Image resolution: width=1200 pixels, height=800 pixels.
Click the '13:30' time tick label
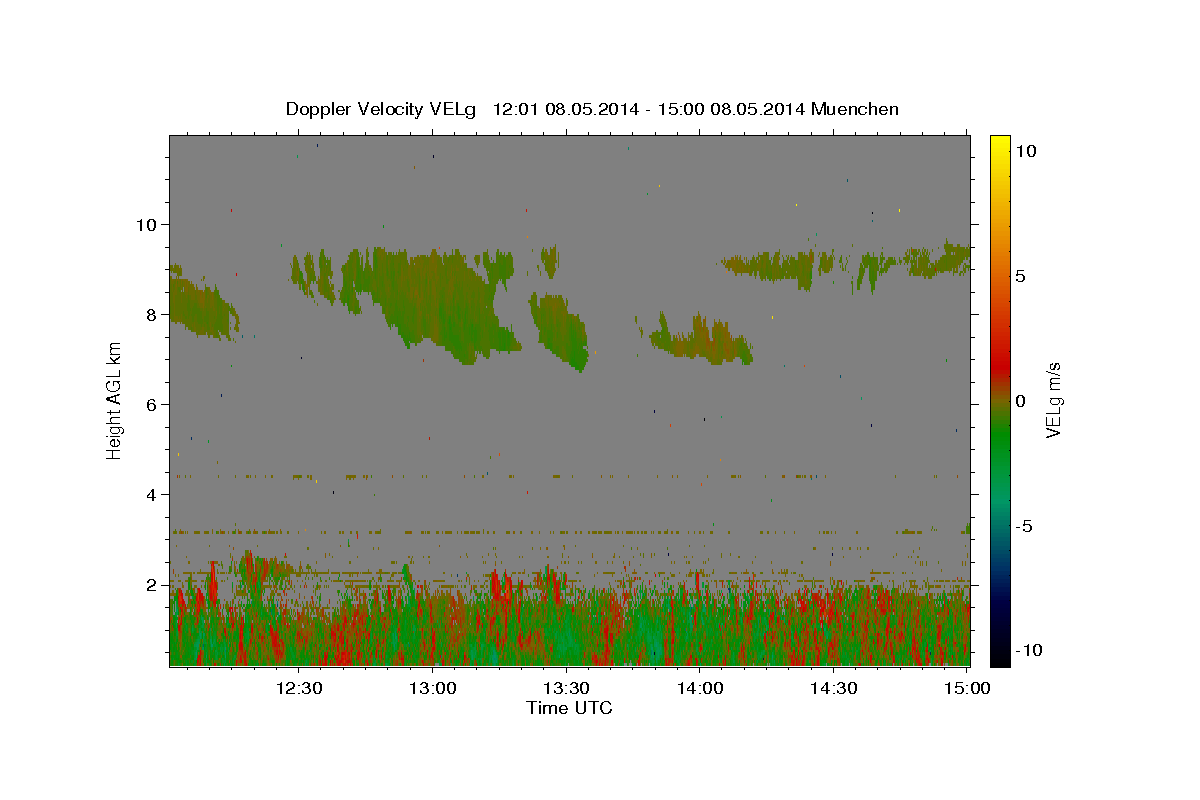566,688
